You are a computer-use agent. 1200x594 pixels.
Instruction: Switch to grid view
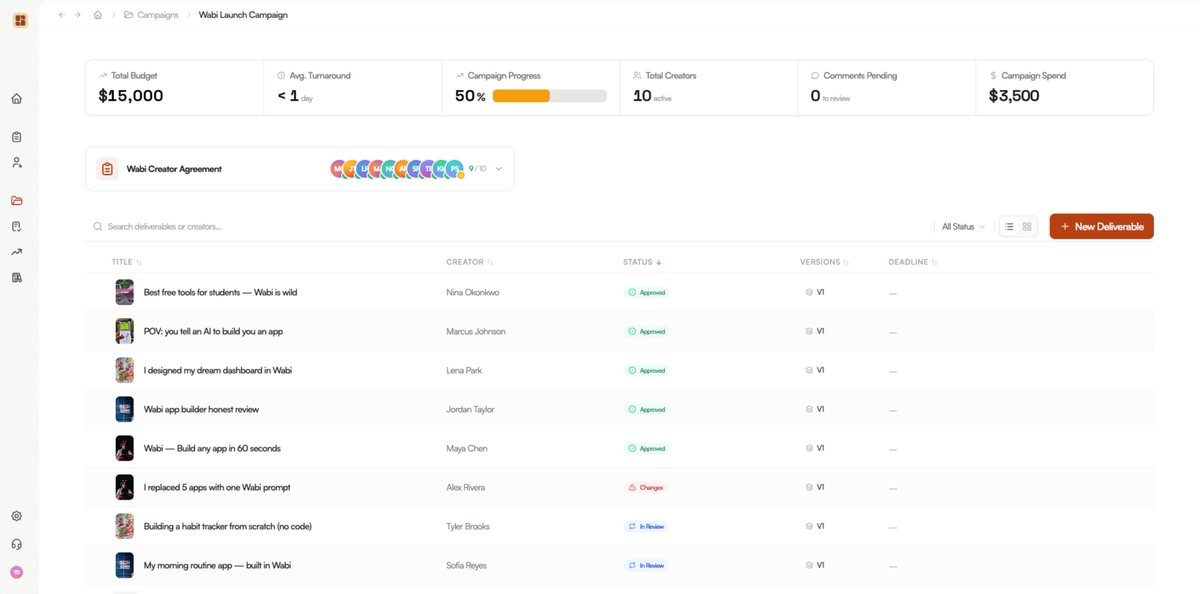click(x=1027, y=227)
